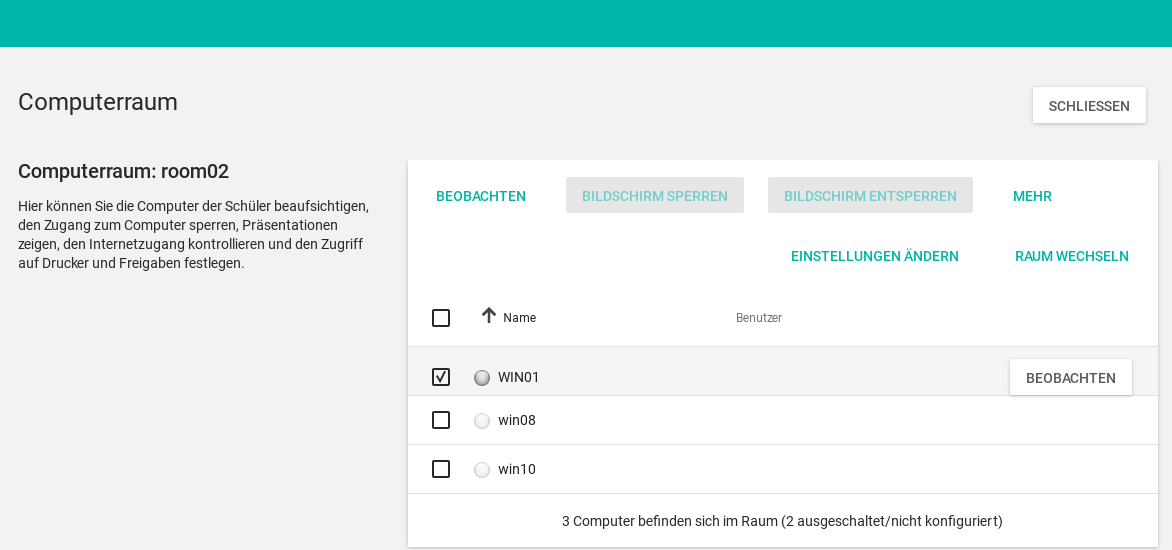Click the Bildschirm sperren button
This screenshot has height=550, width=1172.
point(655,196)
